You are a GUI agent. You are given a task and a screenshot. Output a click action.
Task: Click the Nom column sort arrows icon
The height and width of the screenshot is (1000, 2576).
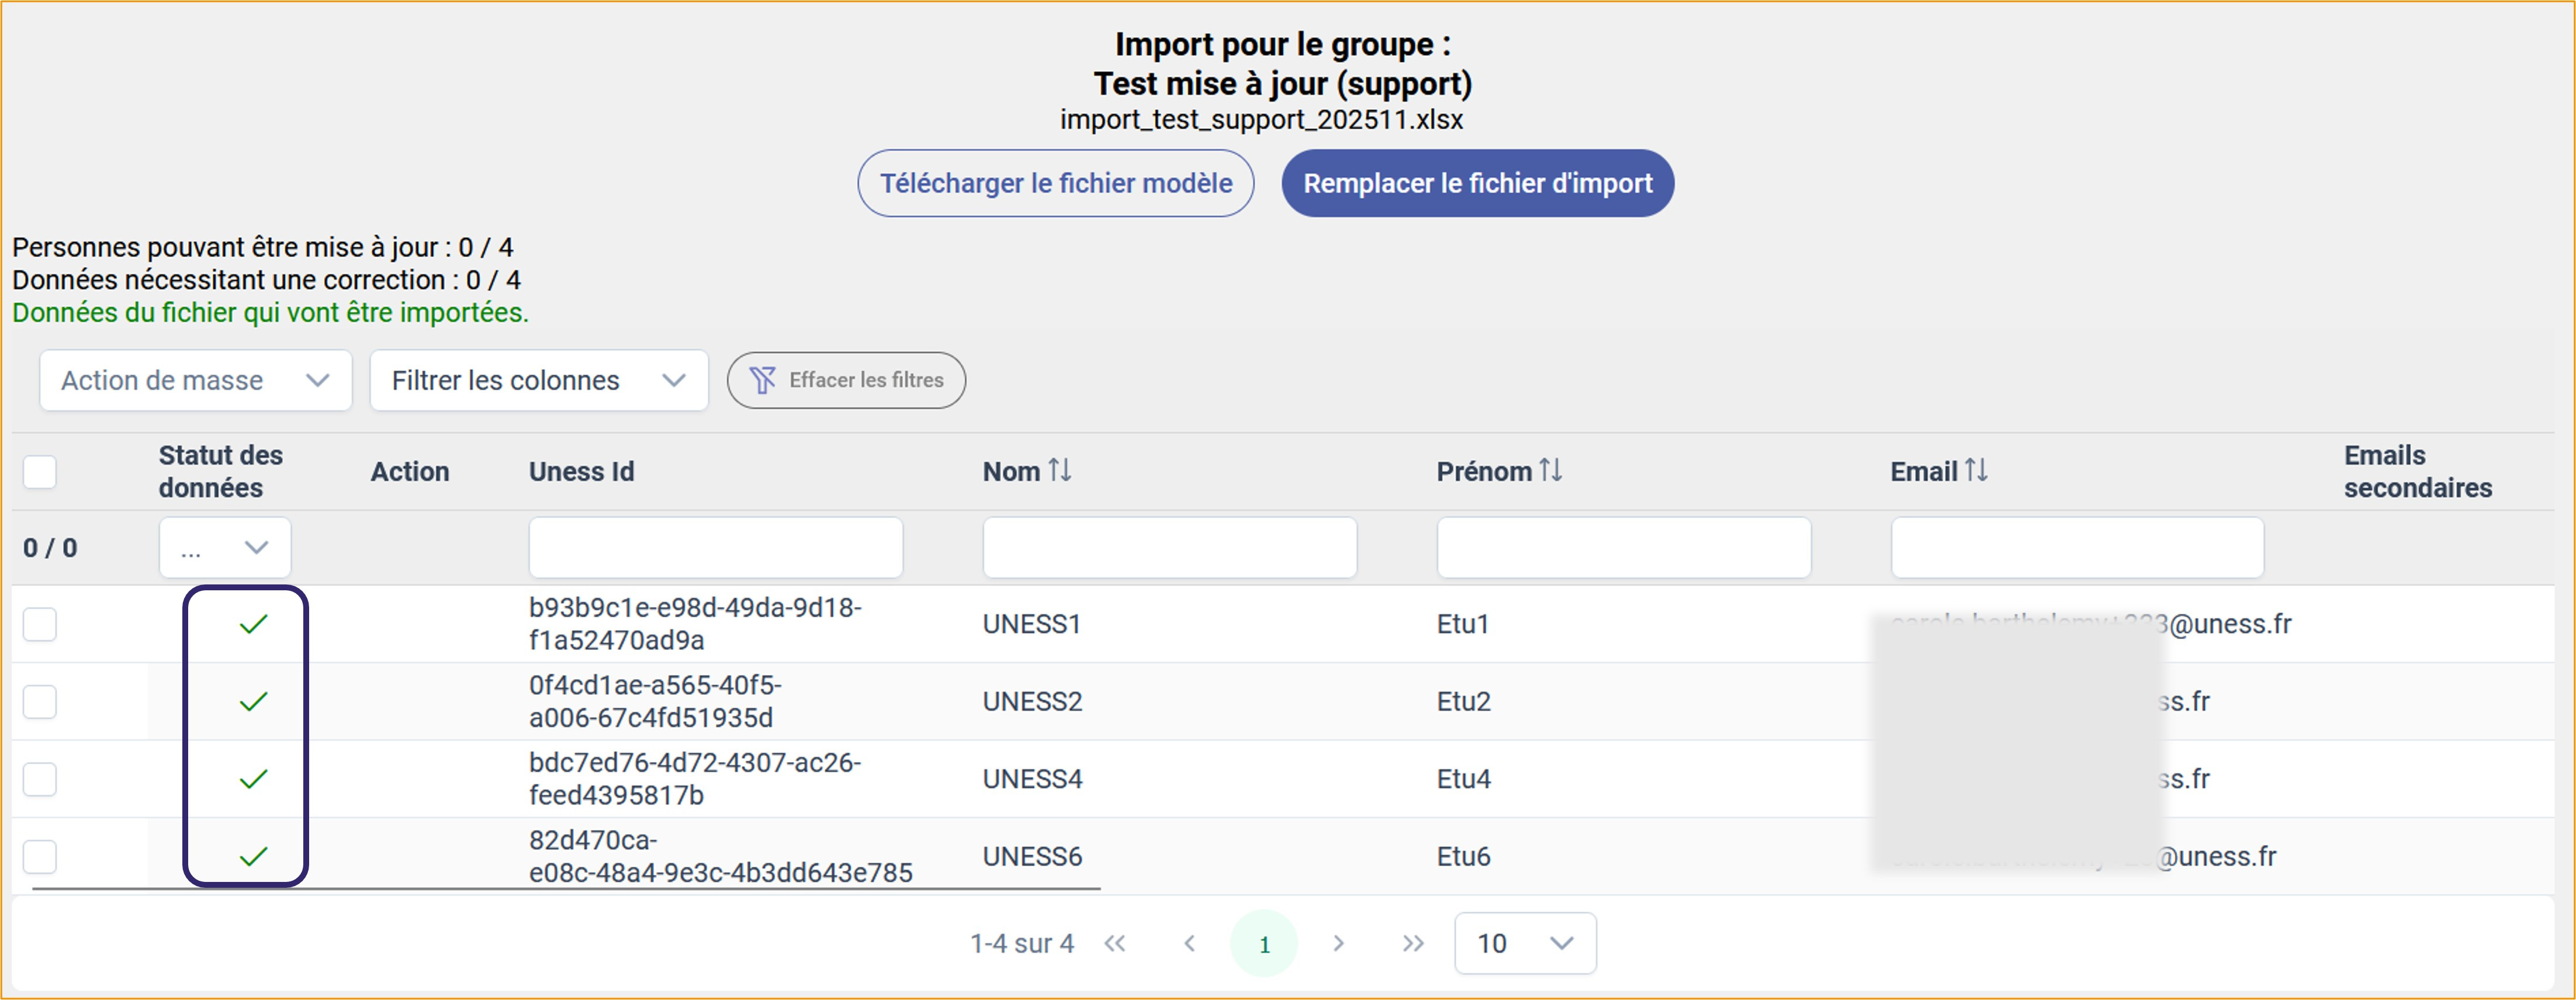pyautogui.click(x=1060, y=470)
